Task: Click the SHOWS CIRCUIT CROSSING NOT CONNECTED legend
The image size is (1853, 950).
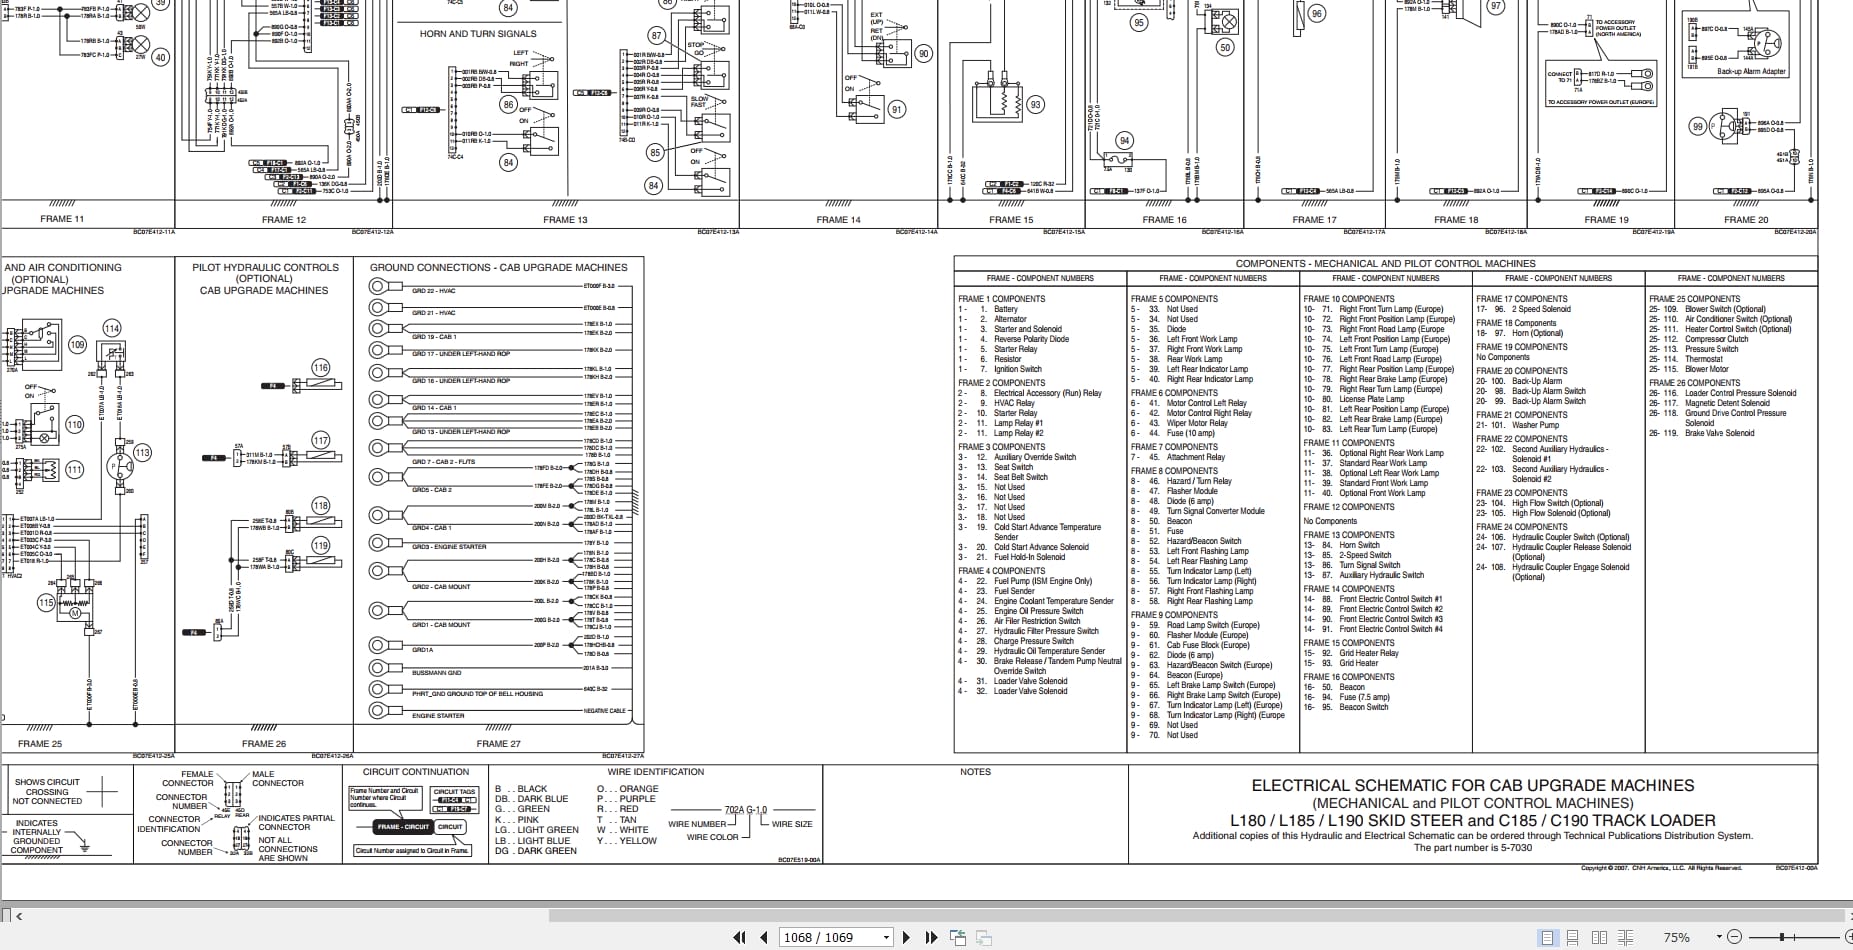Action: tap(47, 791)
